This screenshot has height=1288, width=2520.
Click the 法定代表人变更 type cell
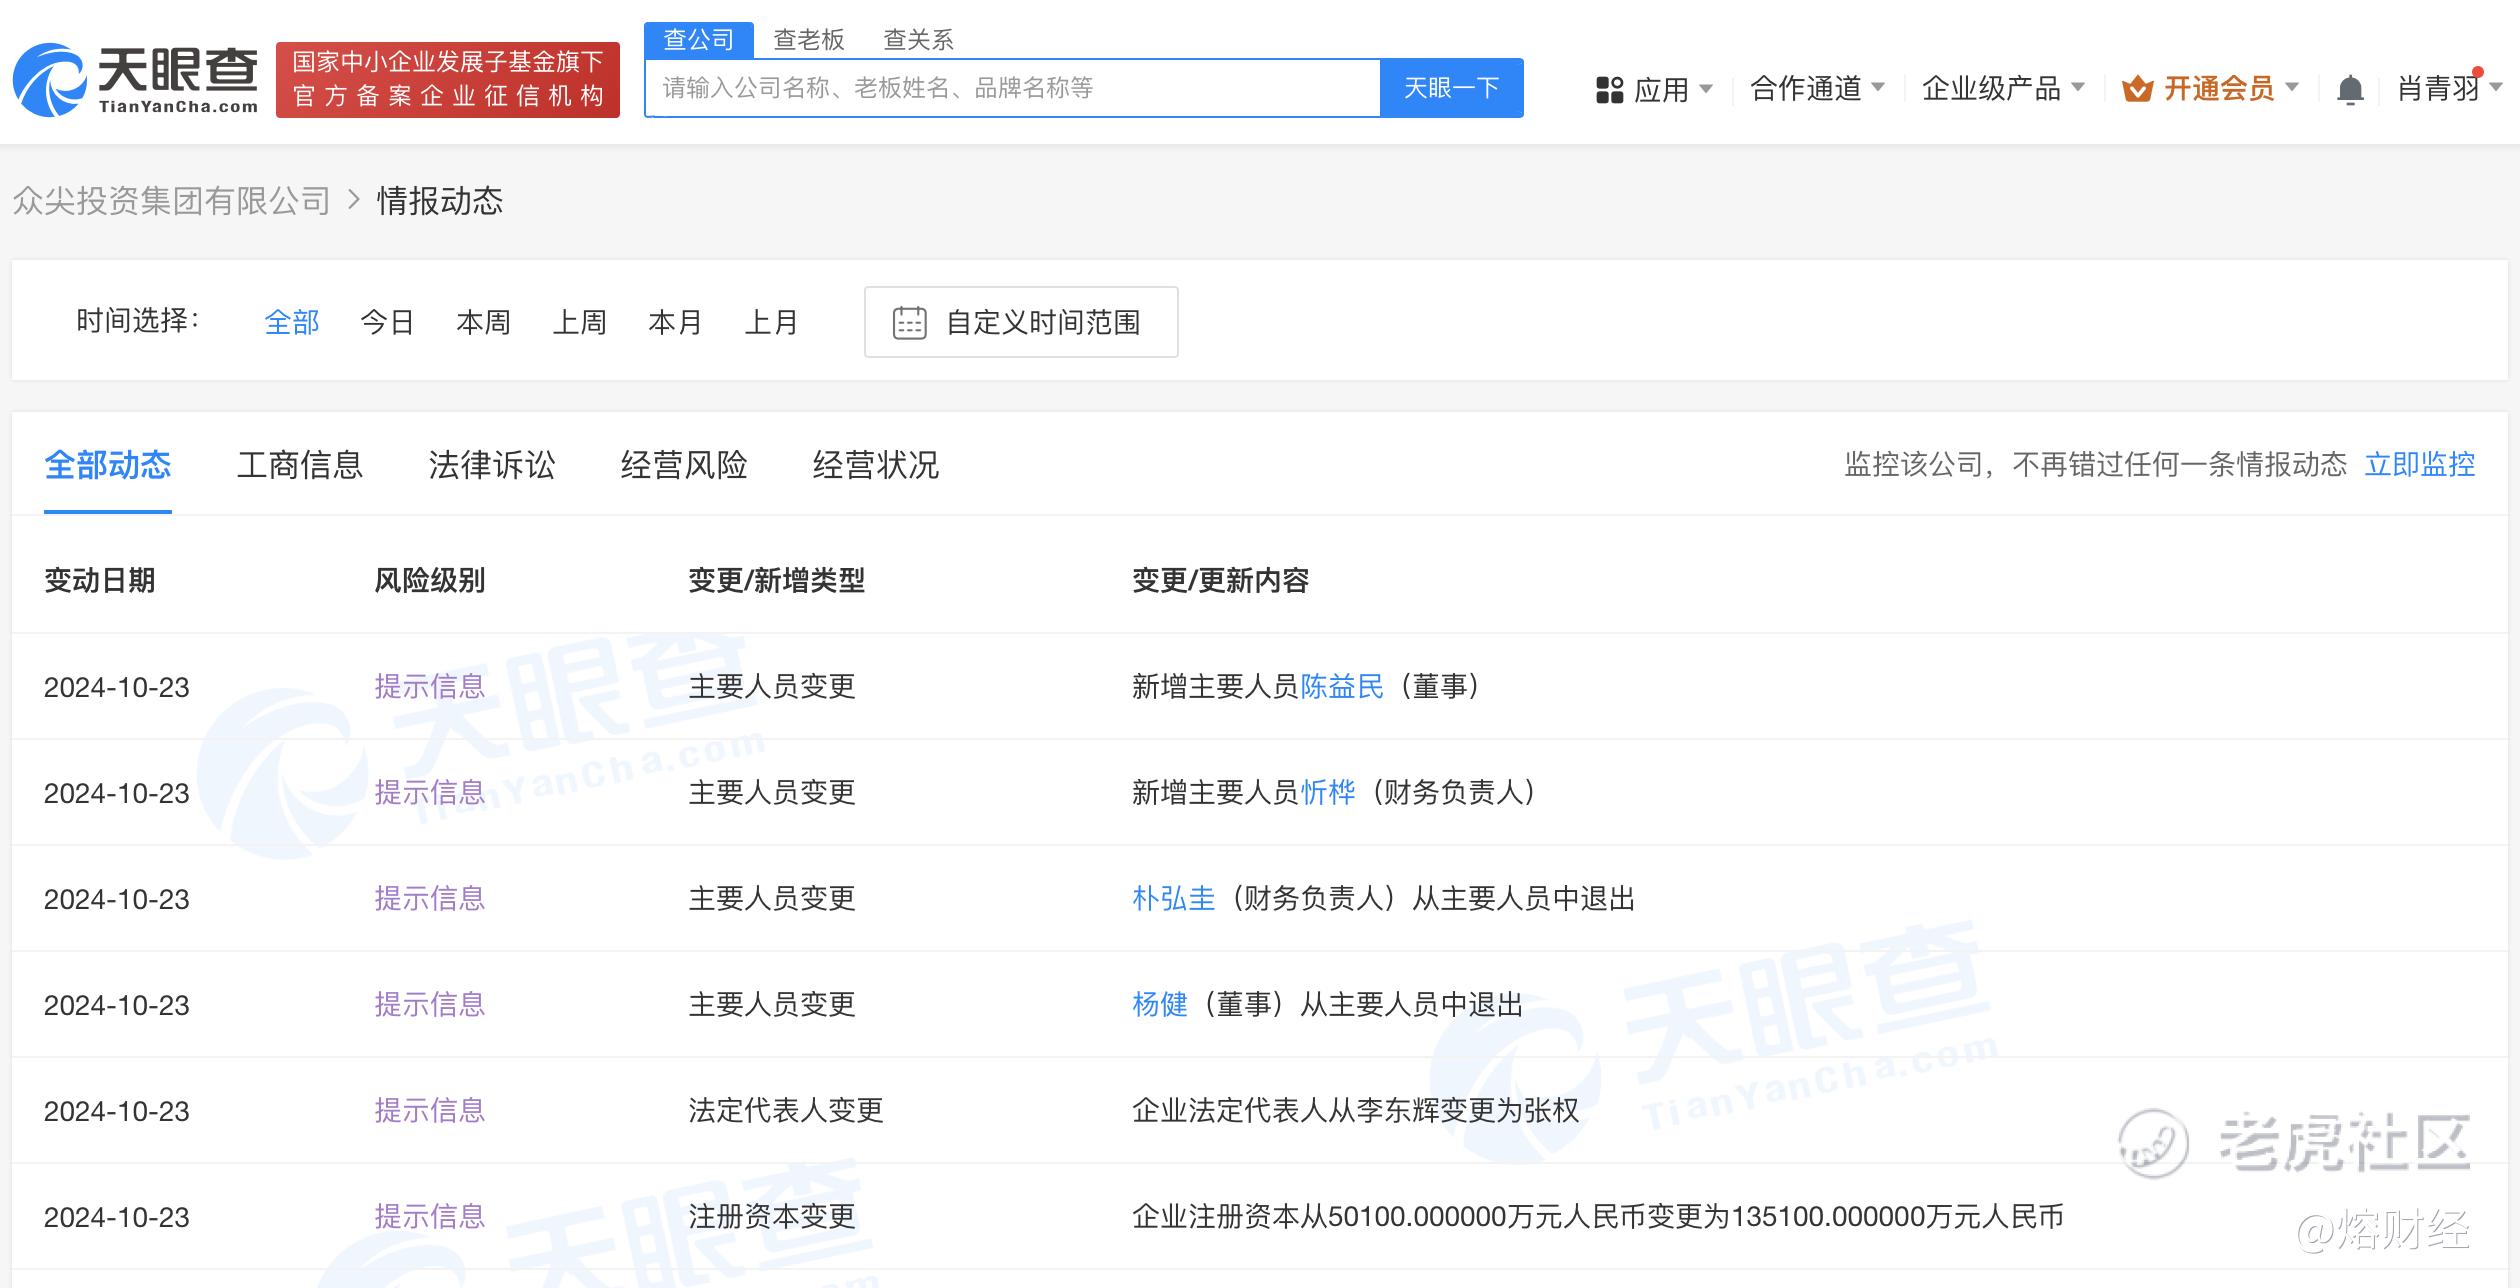pyautogui.click(x=786, y=1110)
